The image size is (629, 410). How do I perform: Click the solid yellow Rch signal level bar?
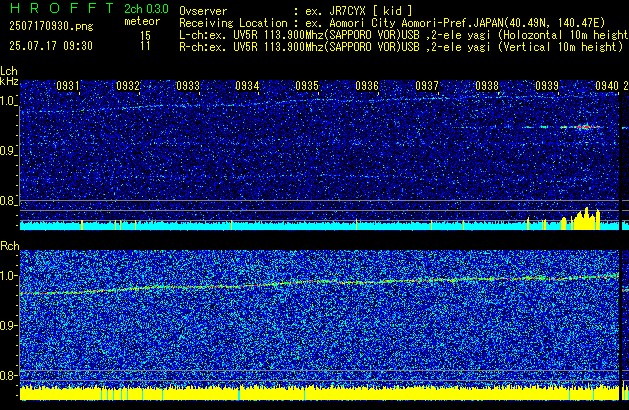319,393
